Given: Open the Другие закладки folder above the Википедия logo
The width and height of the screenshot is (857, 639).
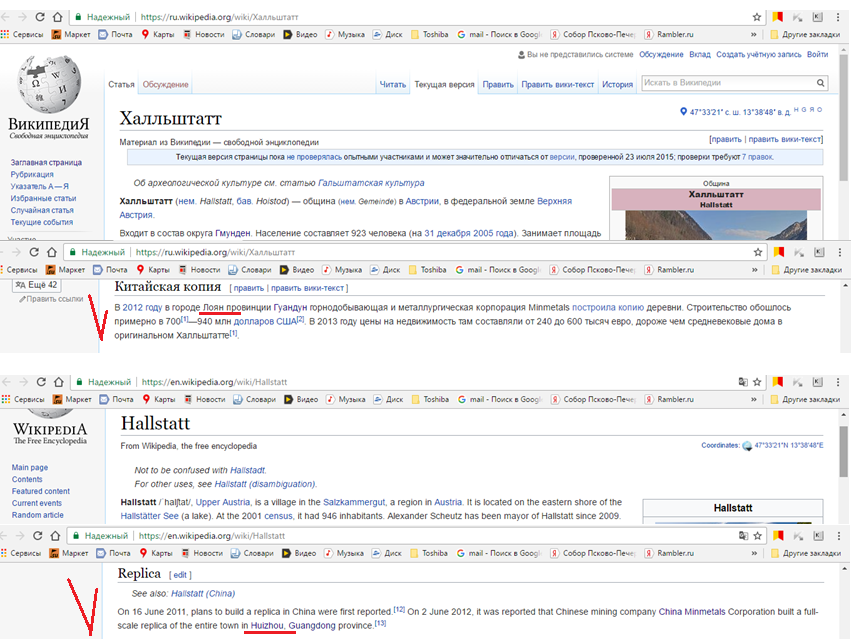Looking at the screenshot, I should pos(805,34).
